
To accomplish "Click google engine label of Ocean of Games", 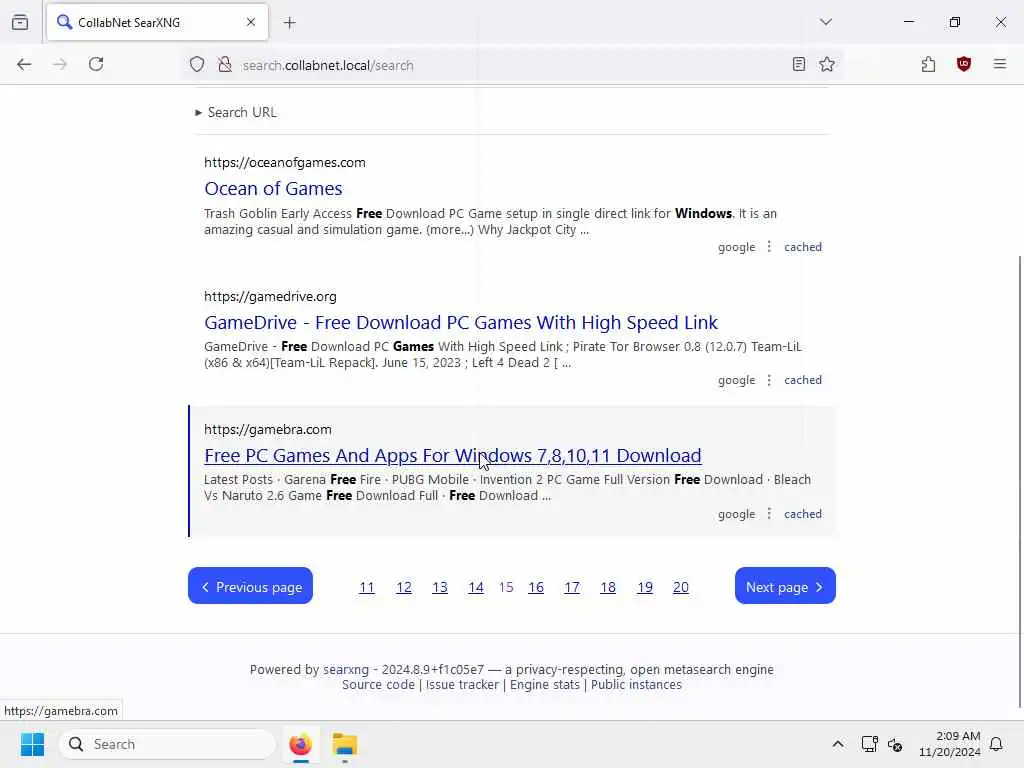I will click(x=737, y=247).
